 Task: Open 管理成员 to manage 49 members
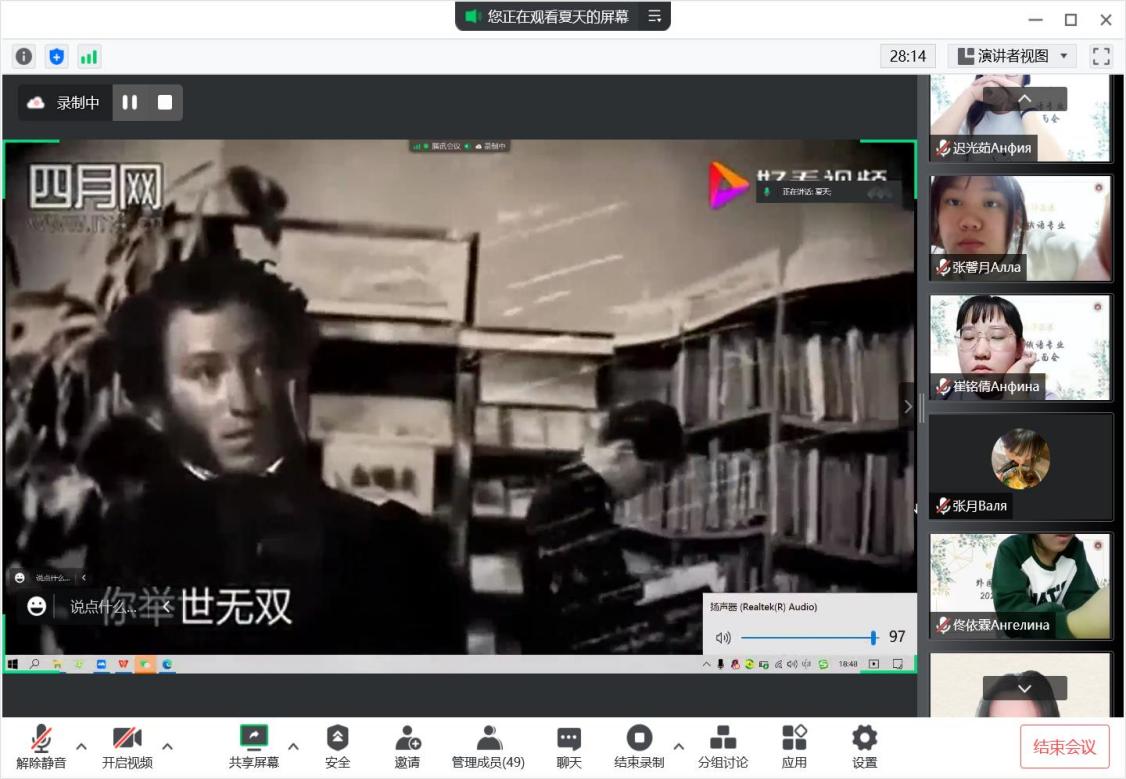487,745
